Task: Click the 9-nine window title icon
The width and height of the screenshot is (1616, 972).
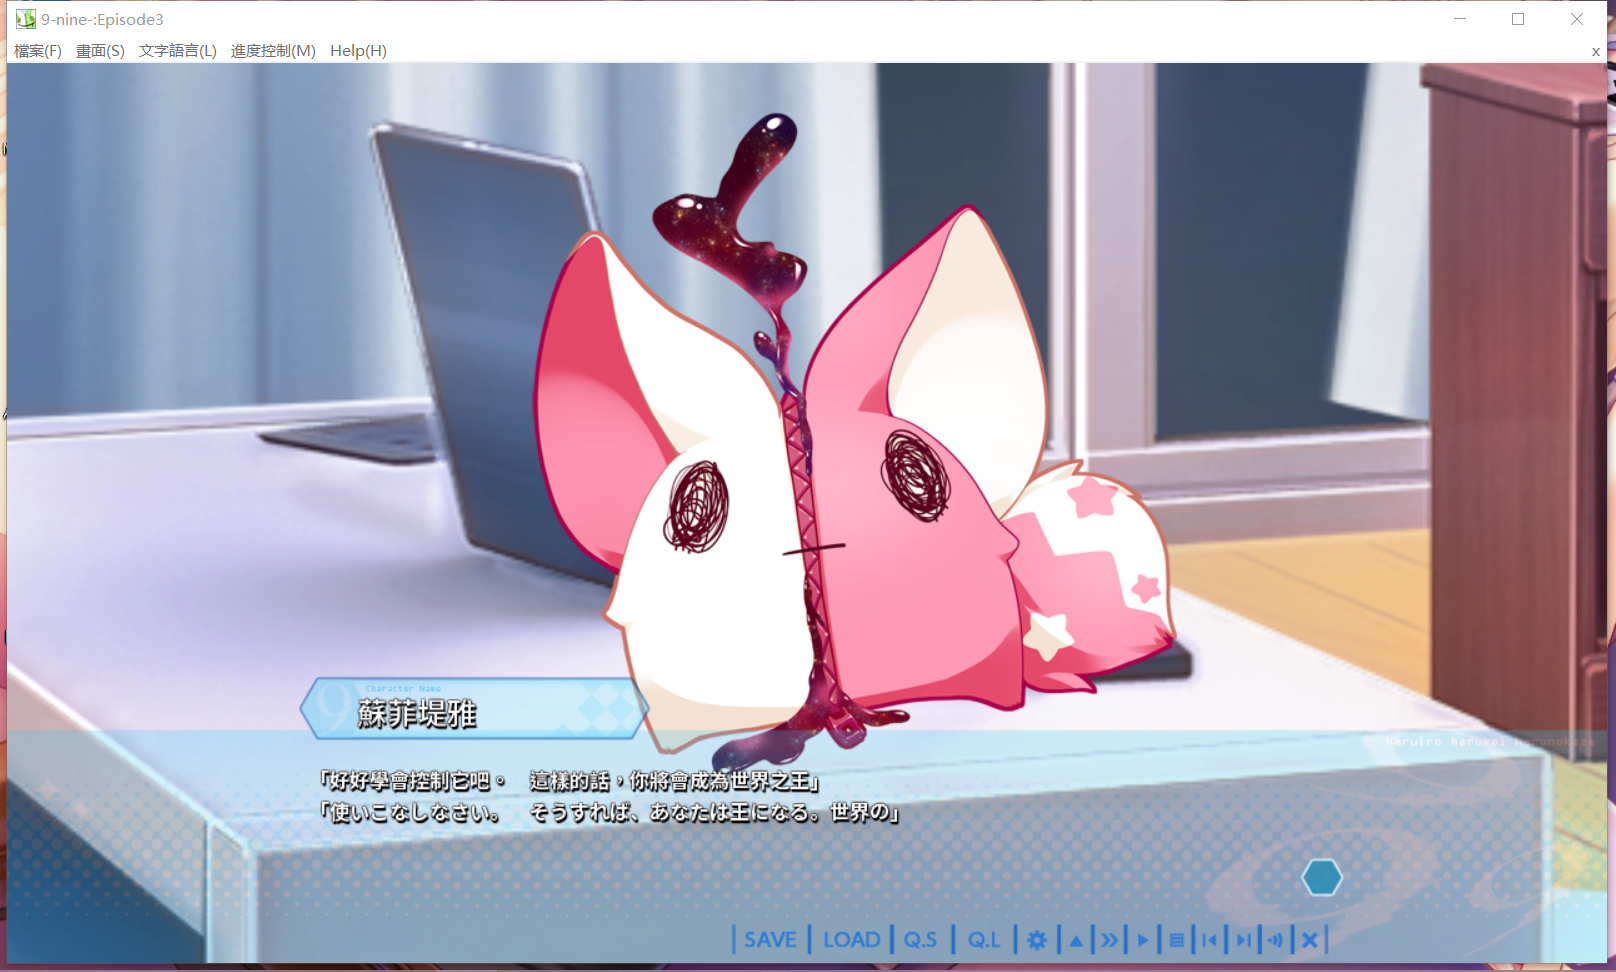Action: [25, 19]
